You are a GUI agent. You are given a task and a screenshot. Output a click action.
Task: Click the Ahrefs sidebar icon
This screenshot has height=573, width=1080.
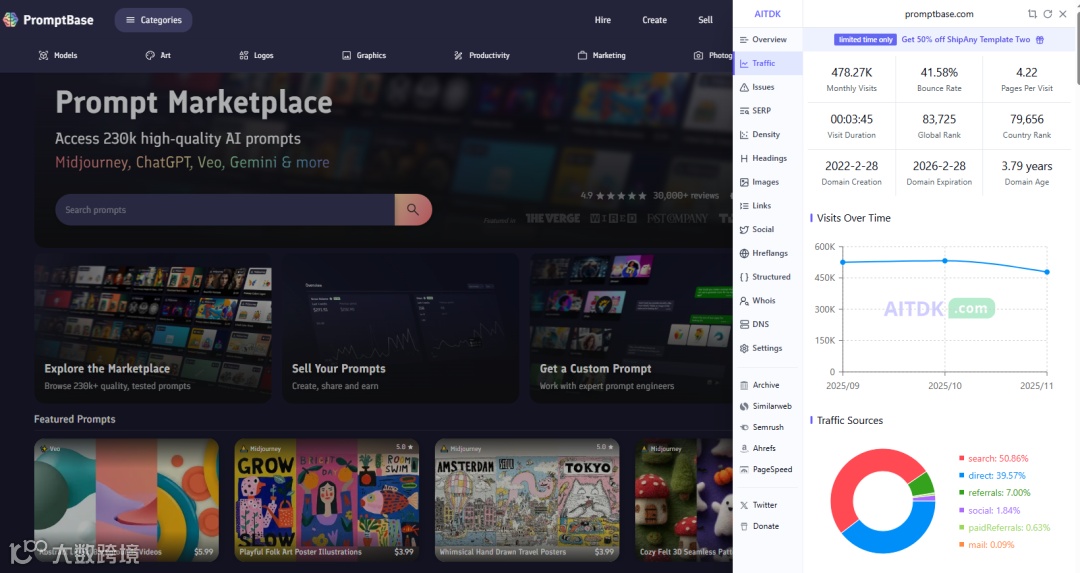point(744,448)
